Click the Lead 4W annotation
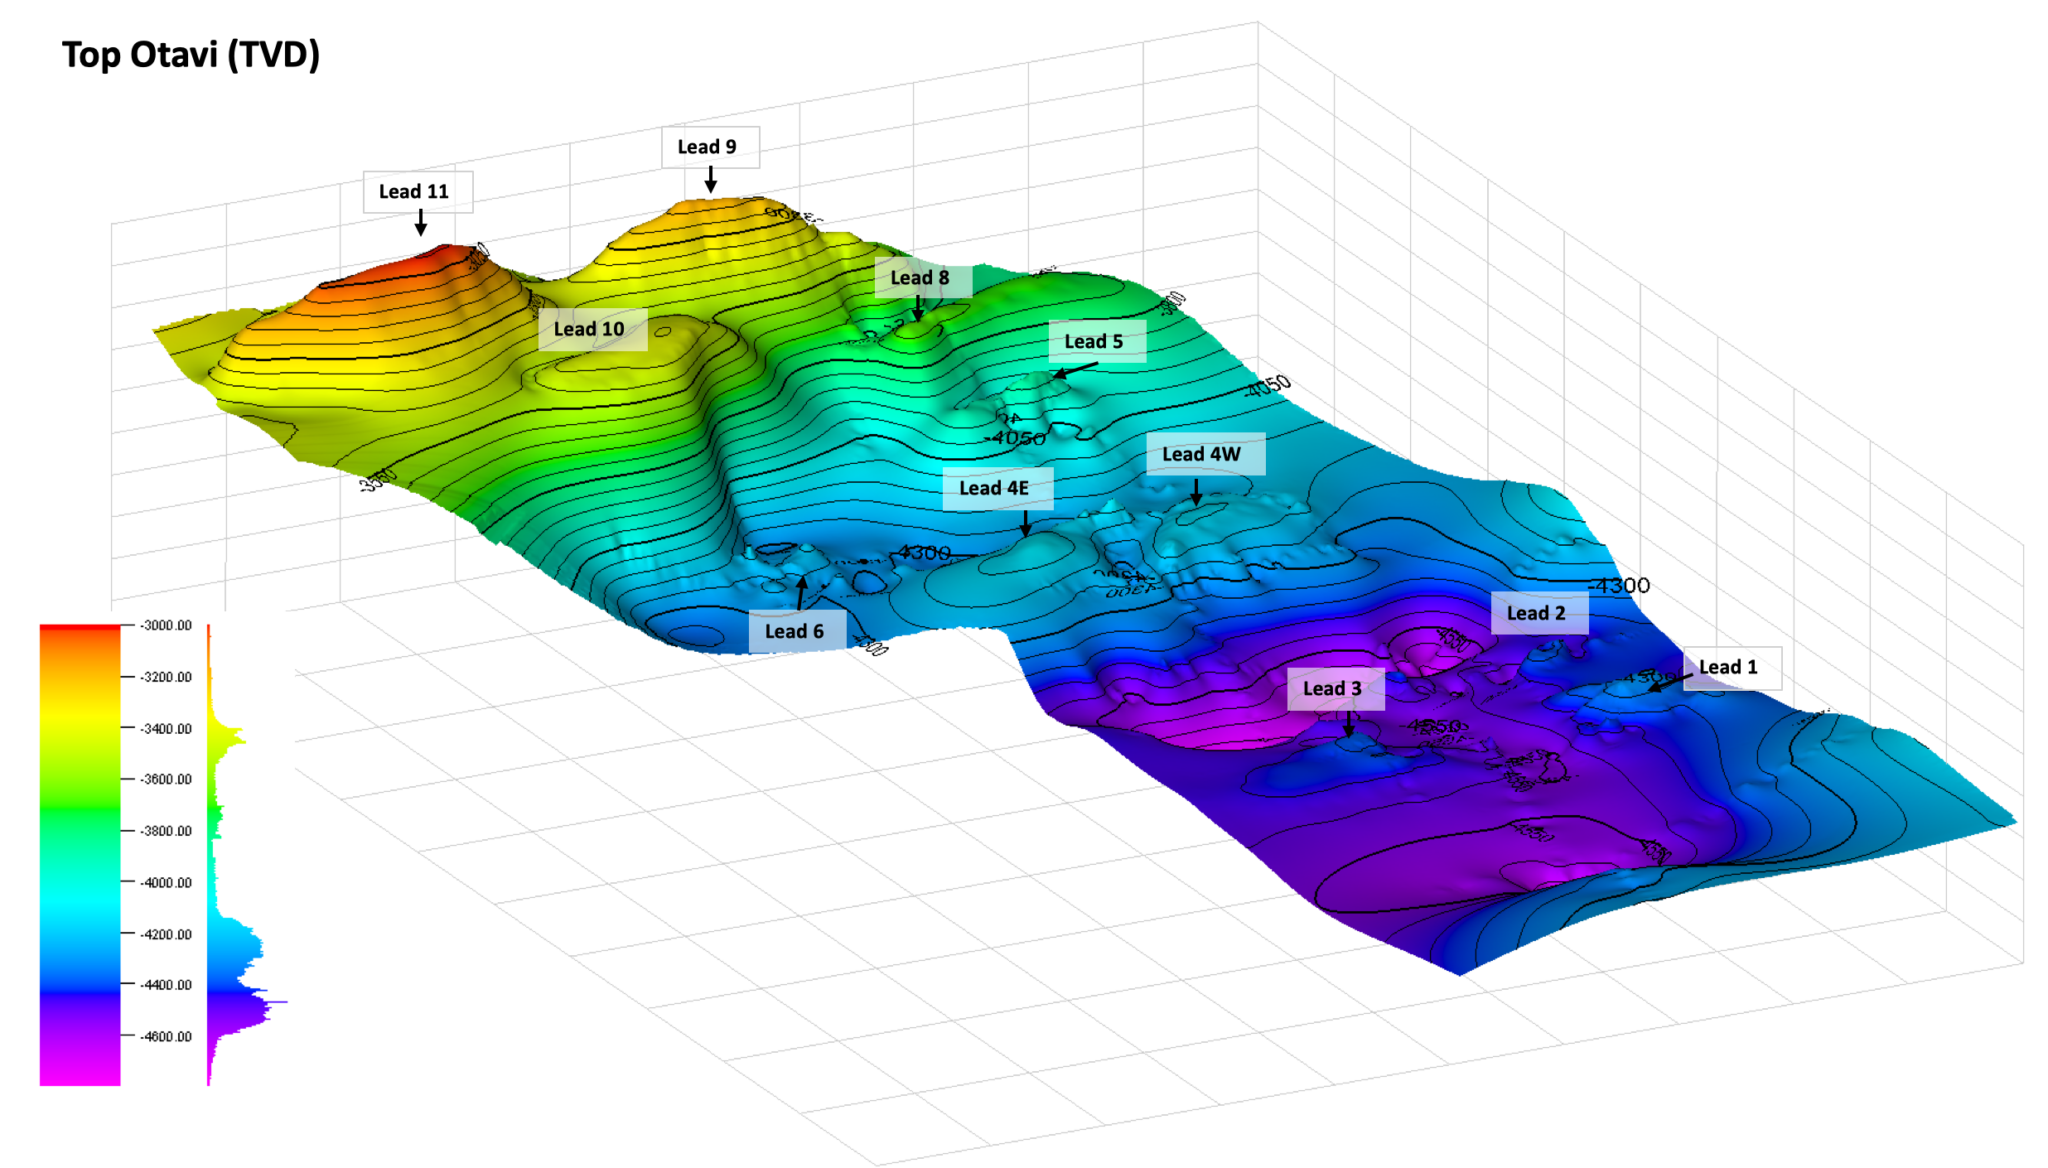Screen dimensions: 2048x1168 pos(1201,454)
